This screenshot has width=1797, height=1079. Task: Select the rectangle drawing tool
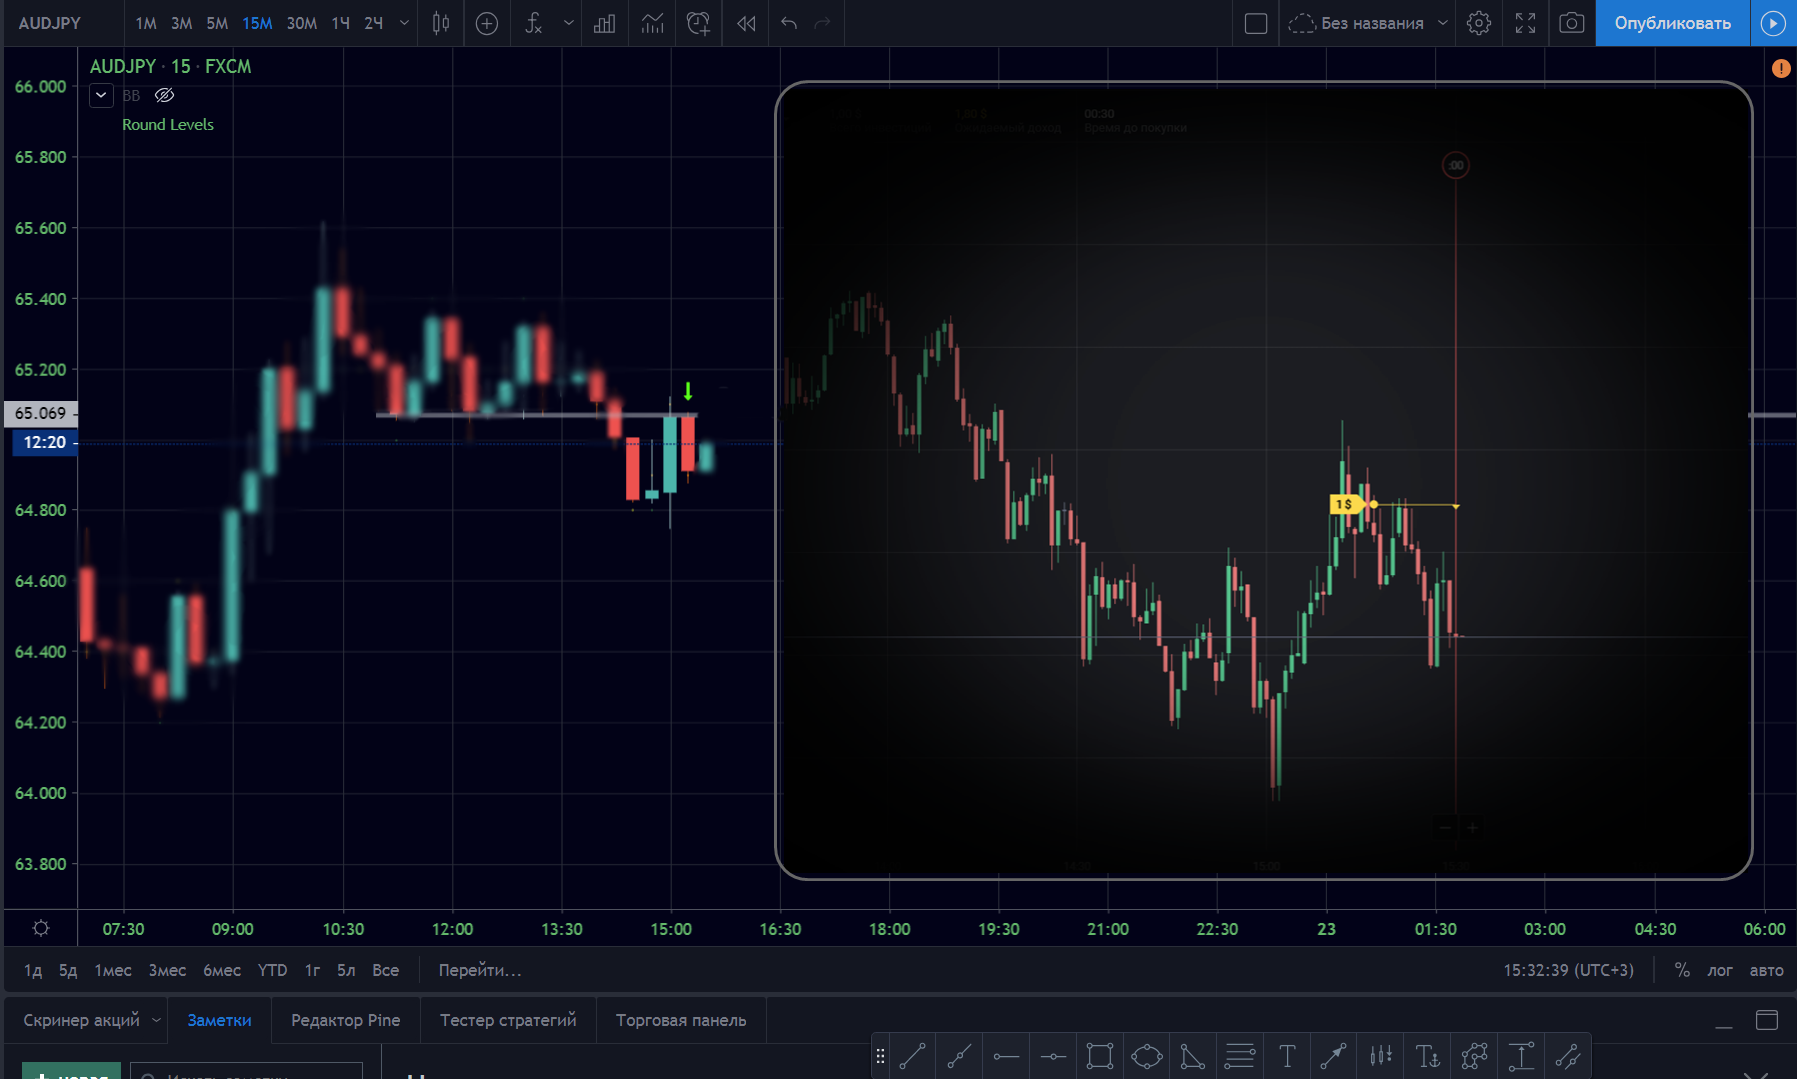coord(1100,1056)
